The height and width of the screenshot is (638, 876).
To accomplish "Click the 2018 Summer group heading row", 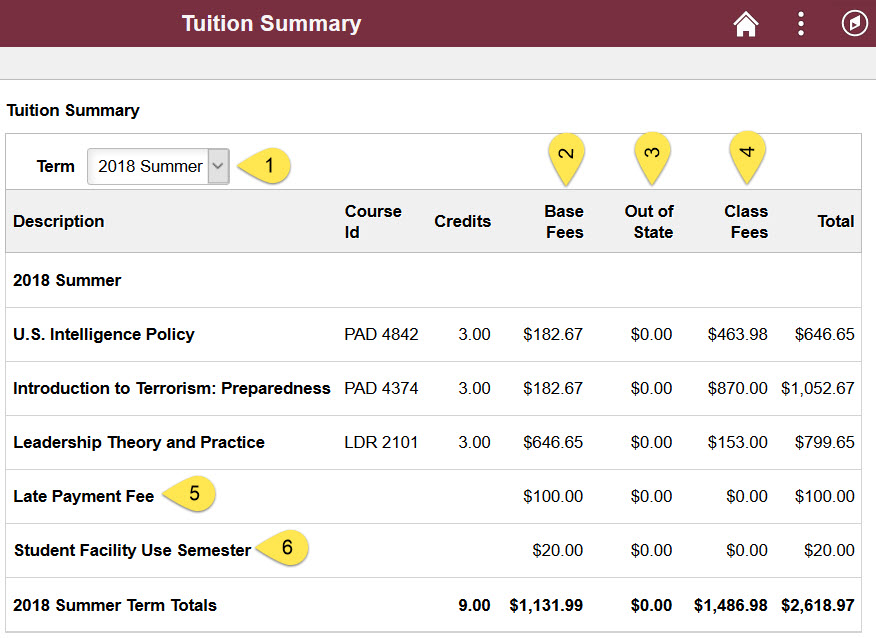I will point(434,280).
